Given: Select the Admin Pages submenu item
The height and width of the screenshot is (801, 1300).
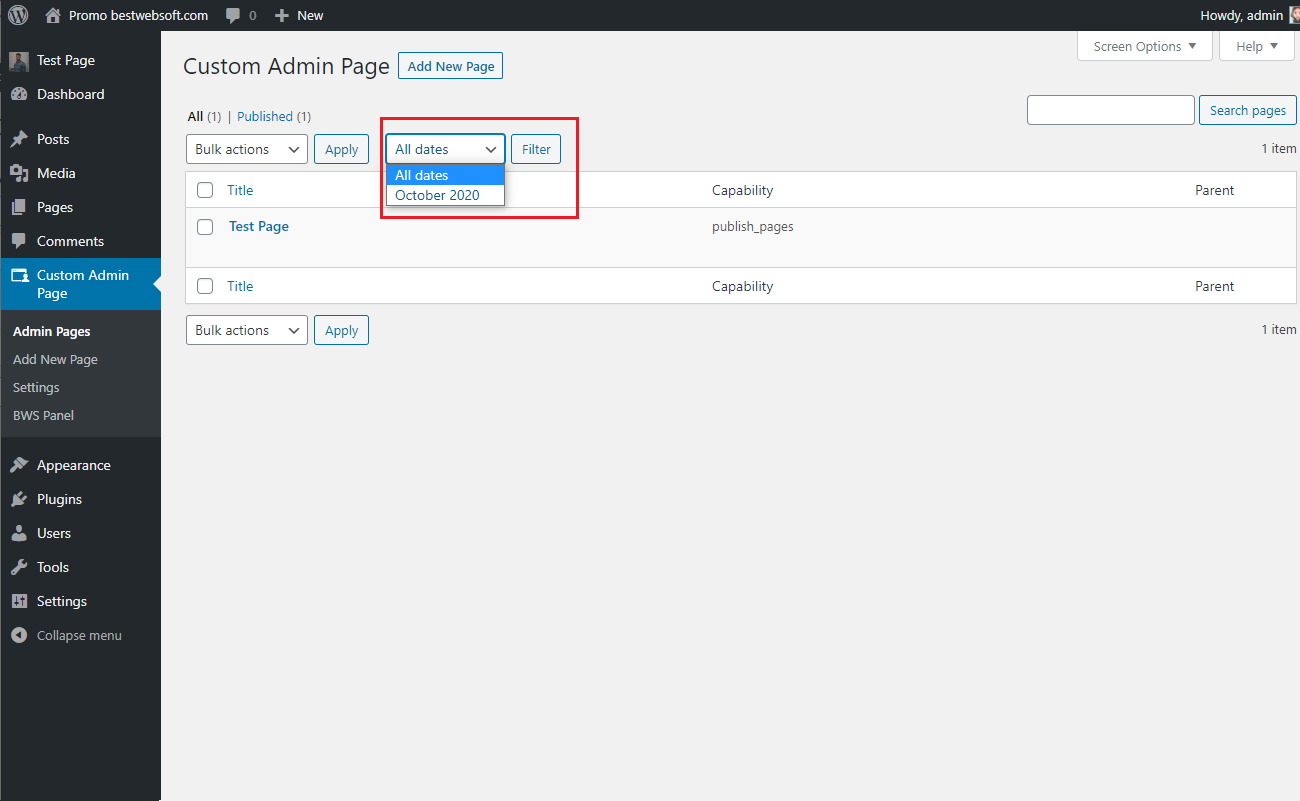Looking at the screenshot, I should (52, 331).
